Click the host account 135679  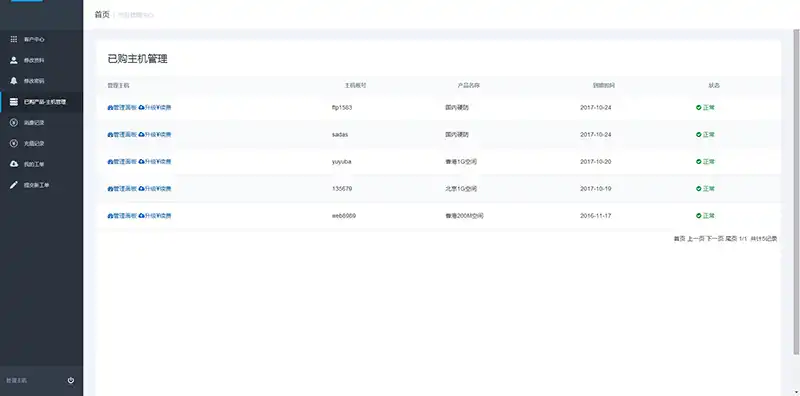[x=342, y=189]
